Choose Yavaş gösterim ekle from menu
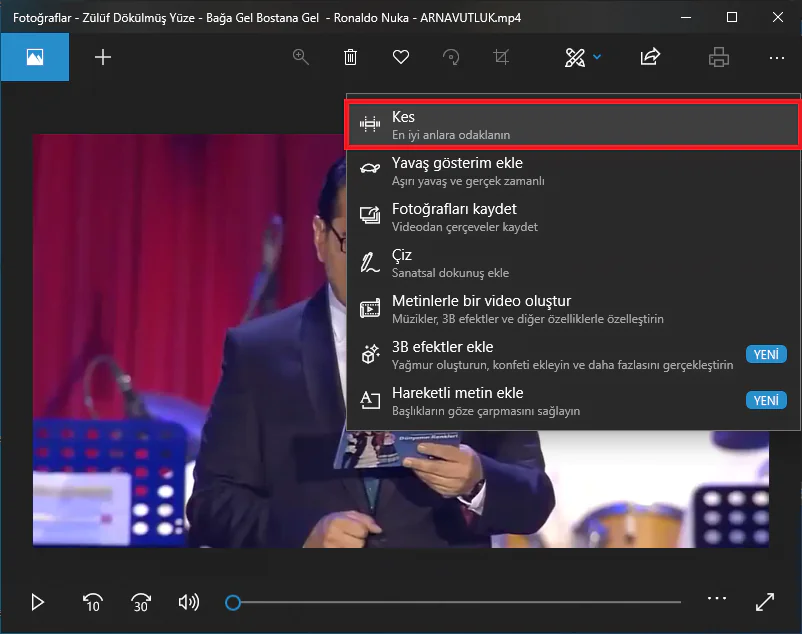Image resolution: width=802 pixels, height=634 pixels. [x=572, y=171]
